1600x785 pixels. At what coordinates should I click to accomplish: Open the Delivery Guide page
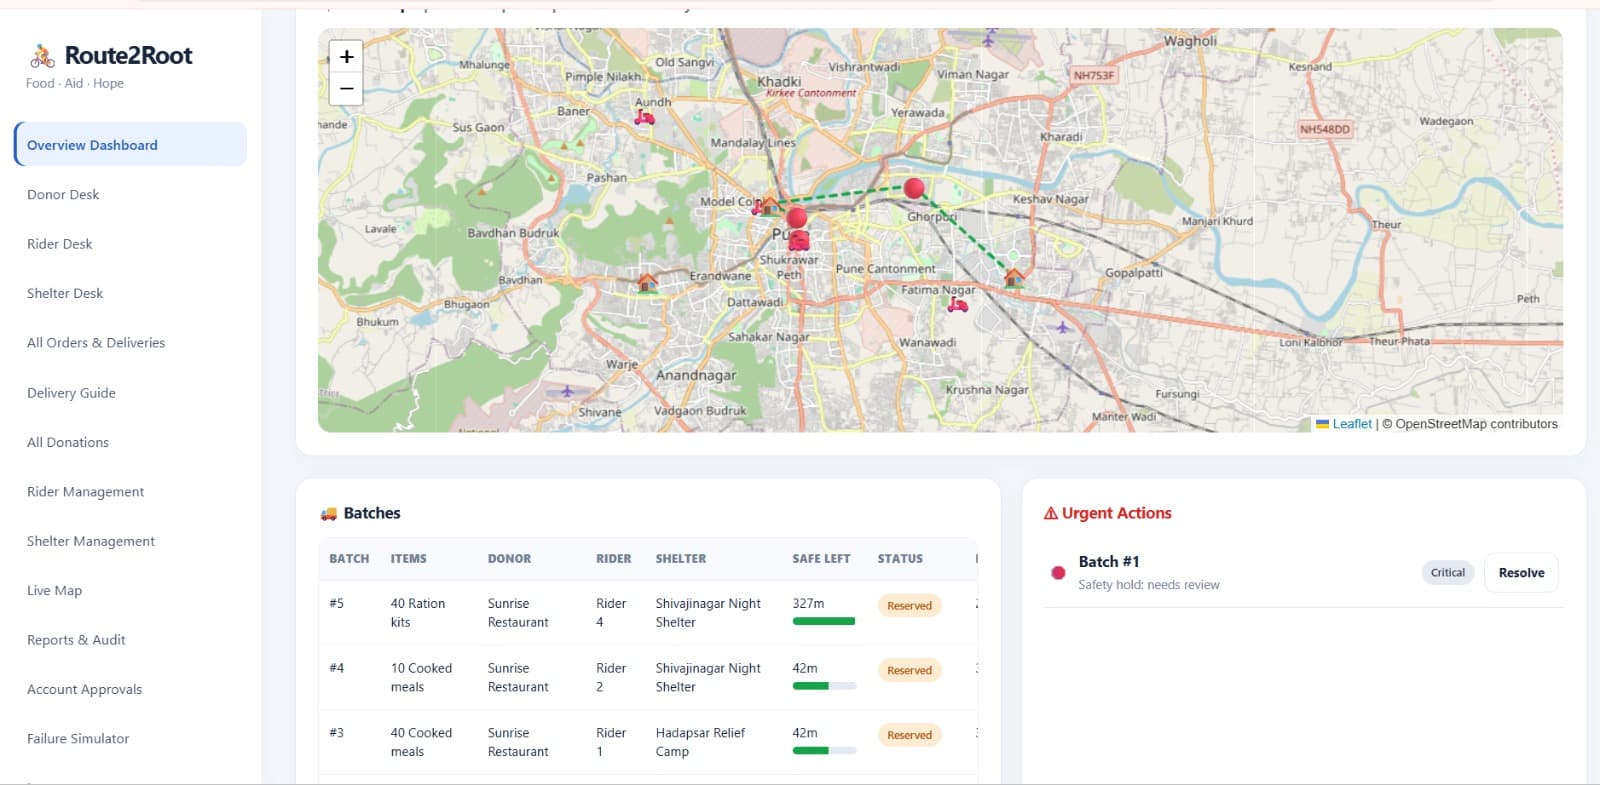coord(71,393)
